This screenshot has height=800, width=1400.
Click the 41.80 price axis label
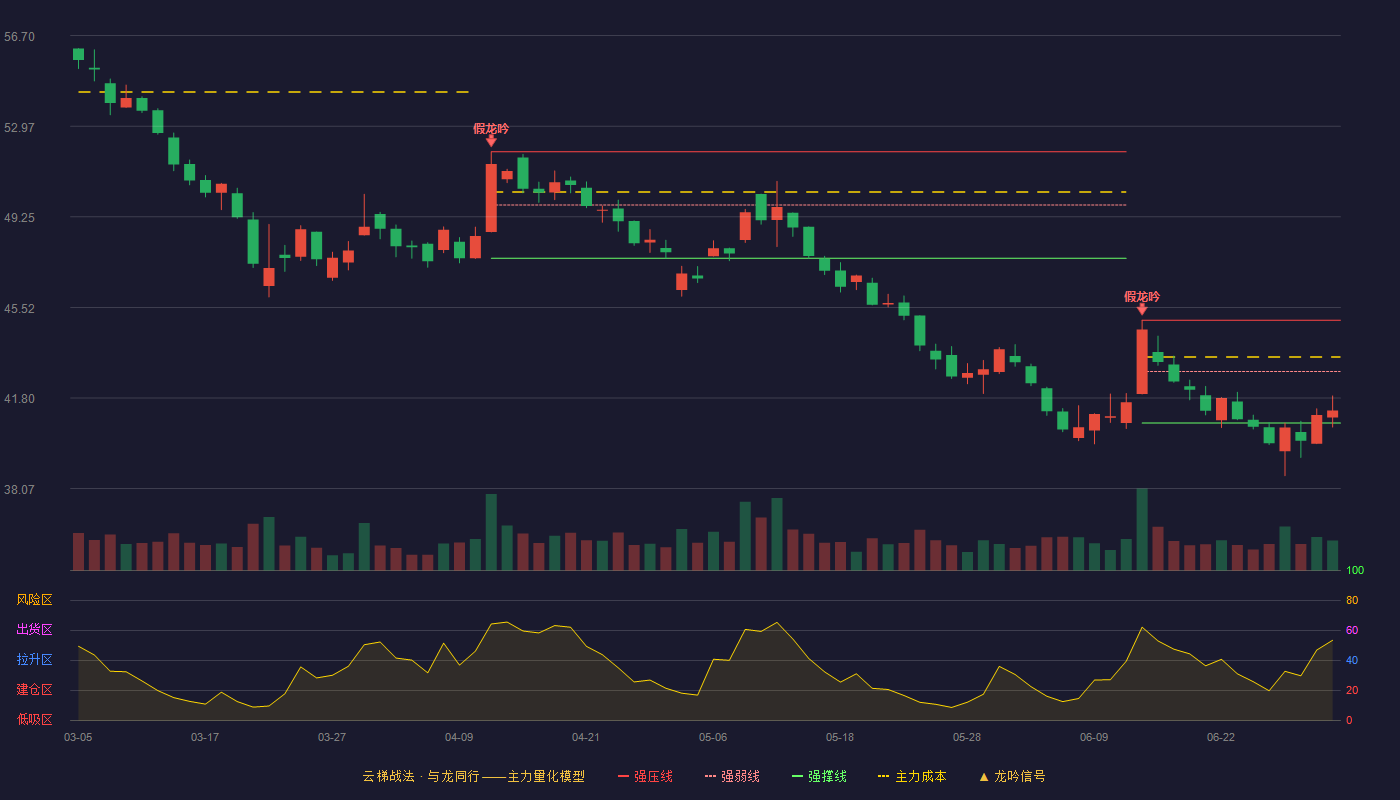(19, 399)
